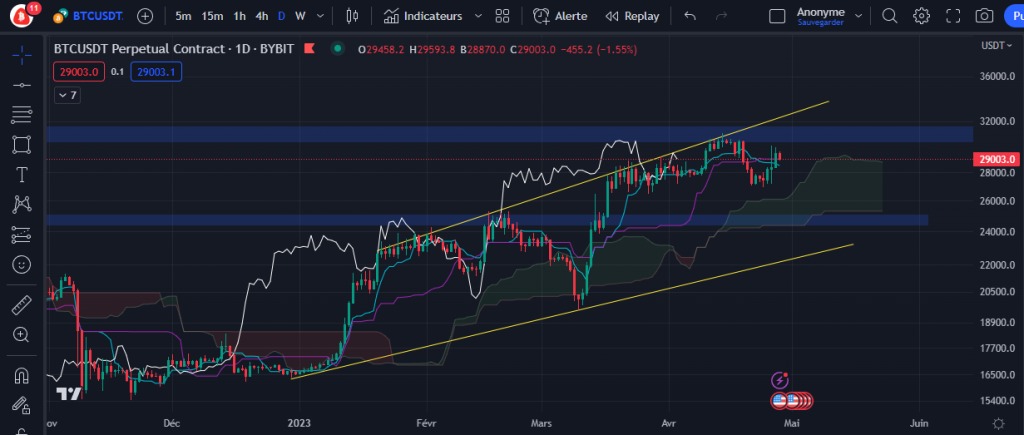Toggle magnet mode for drawings
1024x435 pixels.
tap(22, 376)
